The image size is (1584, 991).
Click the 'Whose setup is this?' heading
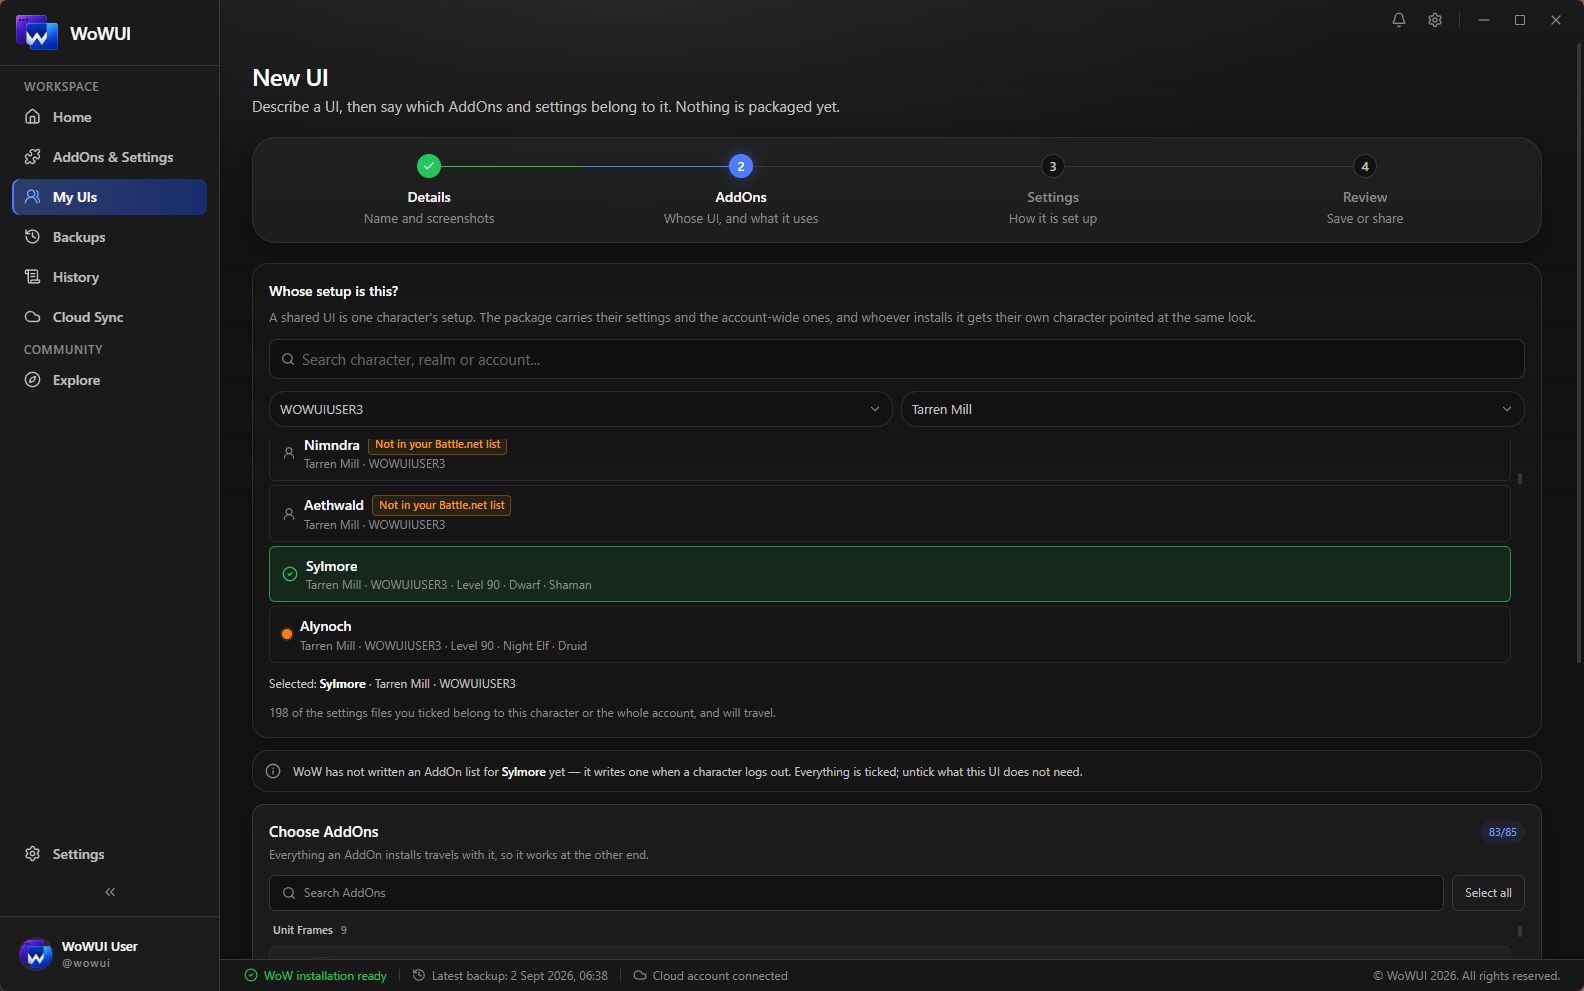pos(334,291)
